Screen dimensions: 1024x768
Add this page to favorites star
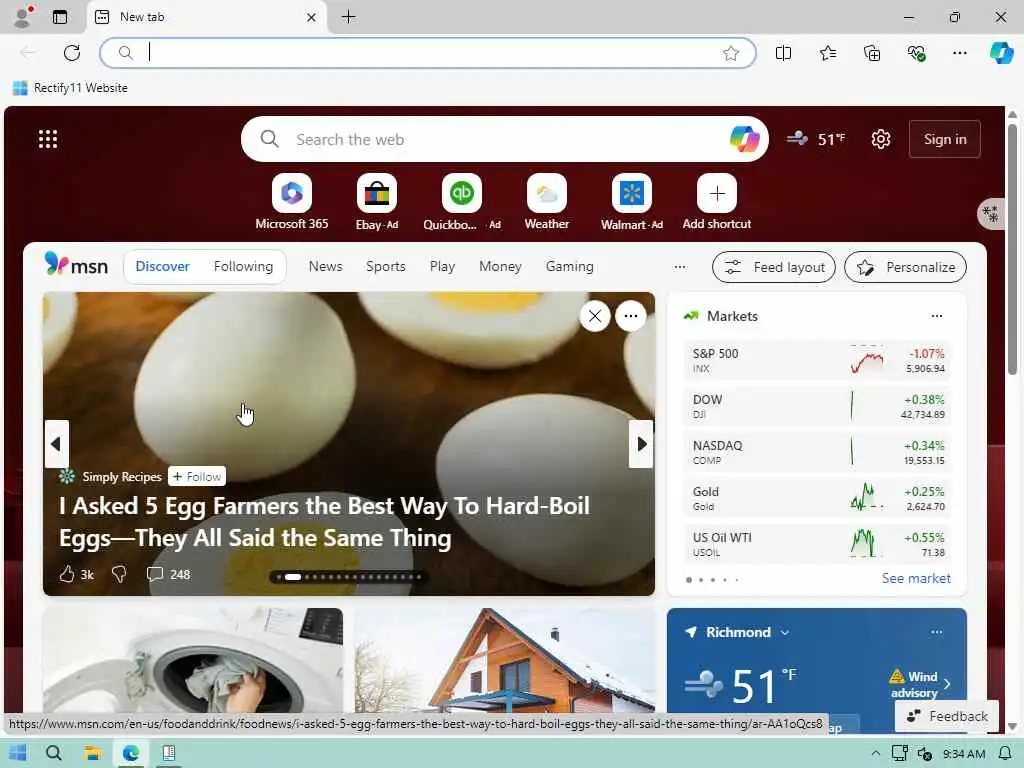pos(731,53)
